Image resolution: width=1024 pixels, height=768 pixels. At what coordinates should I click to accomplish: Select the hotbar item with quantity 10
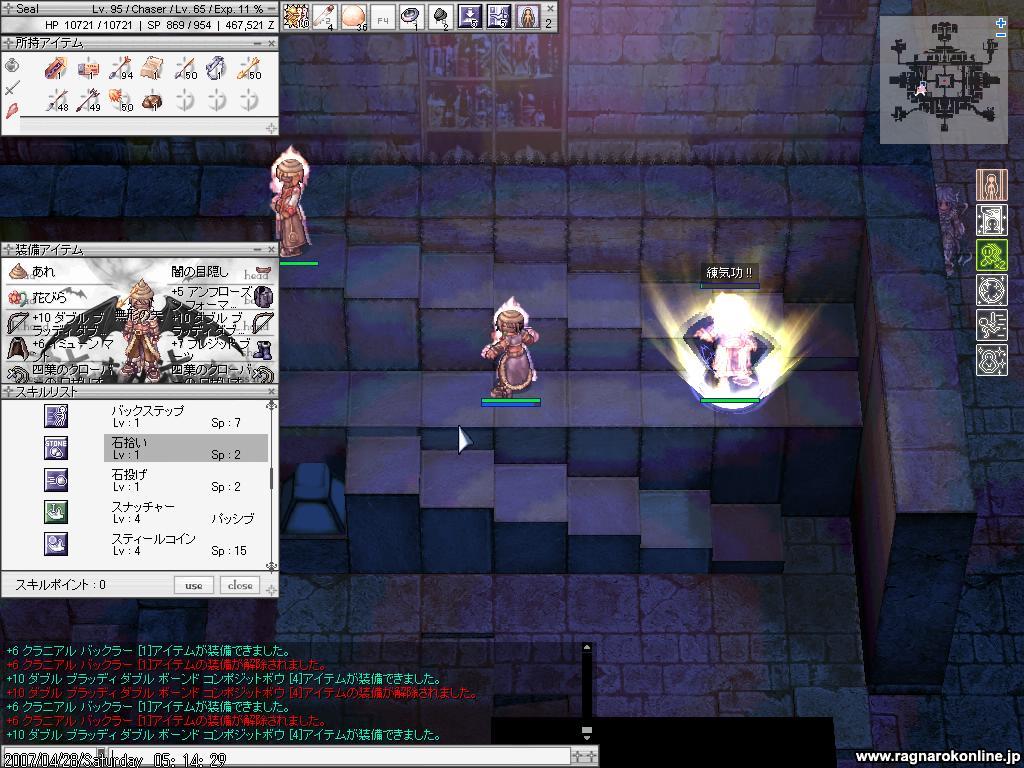(295, 16)
